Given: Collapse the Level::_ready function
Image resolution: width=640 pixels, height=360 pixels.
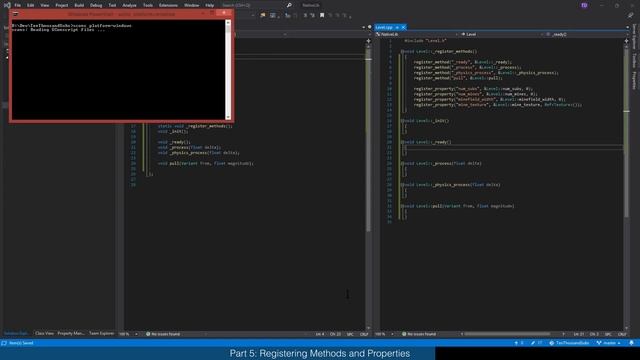Looking at the screenshot, I should [x=402, y=142].
